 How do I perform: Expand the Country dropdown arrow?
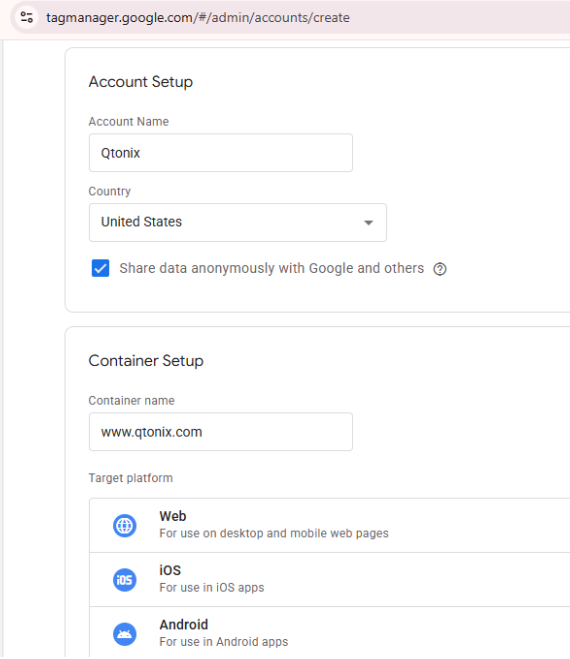click(369, 223)
